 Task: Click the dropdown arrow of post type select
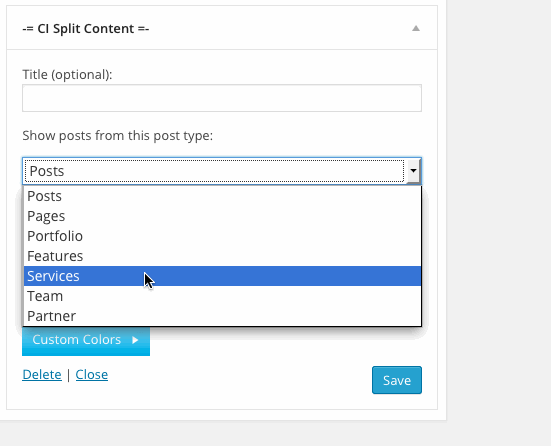tap(413, 171)
